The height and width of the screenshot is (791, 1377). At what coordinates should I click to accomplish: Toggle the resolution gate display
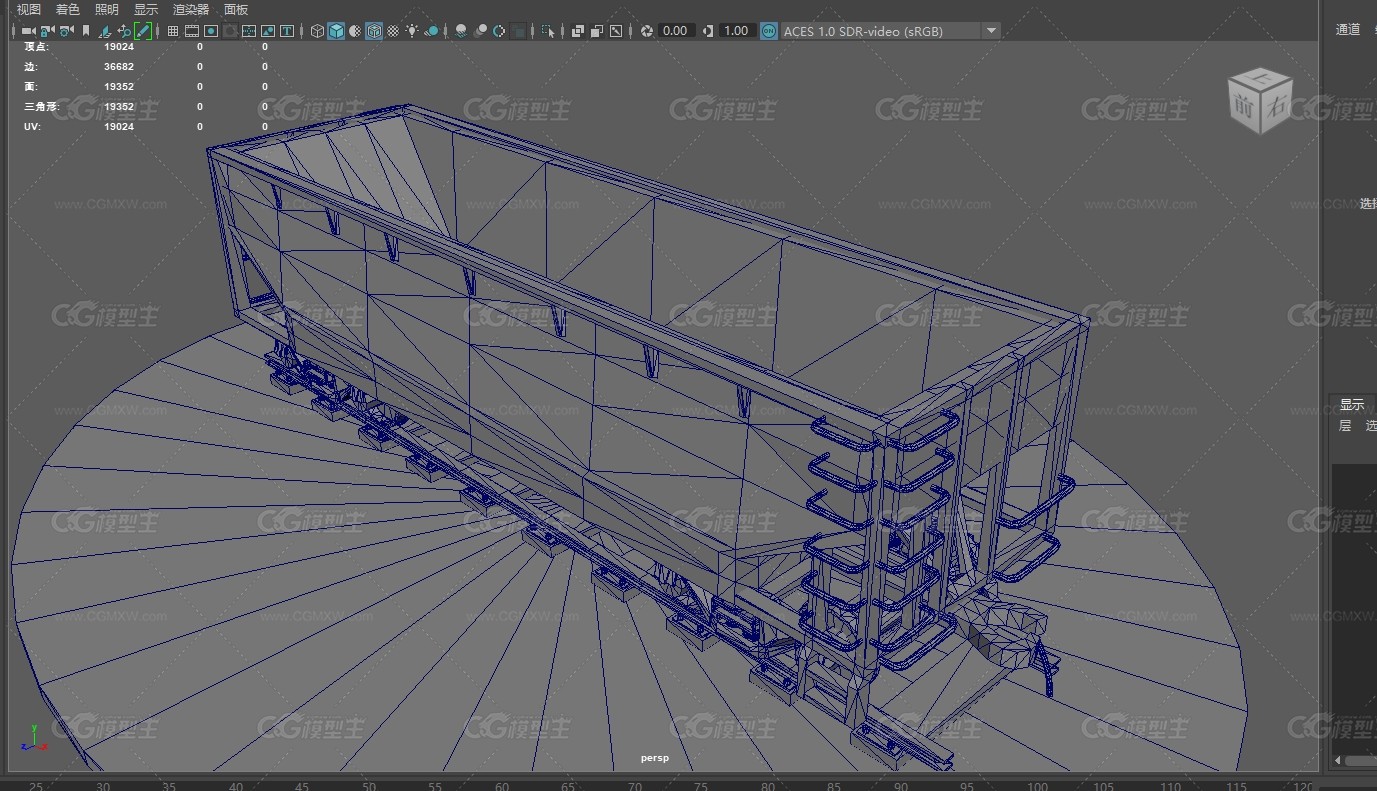tap(210, 31)
